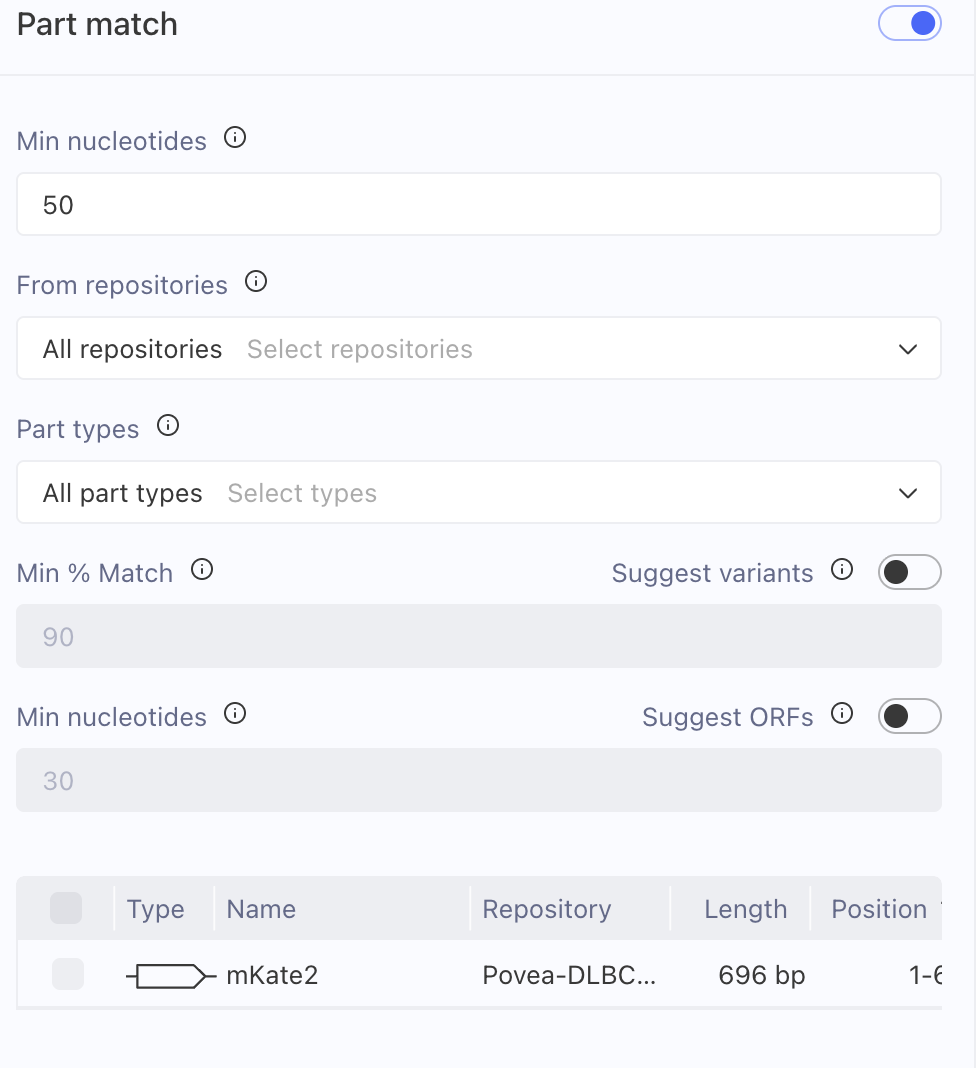
Task: Click info icon next to Part types
Action: pos(168,426)
